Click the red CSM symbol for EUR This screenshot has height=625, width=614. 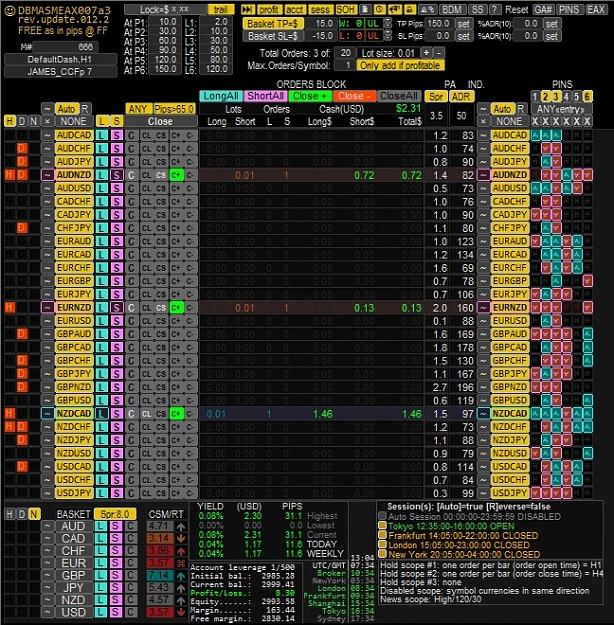[x=181, y=563]
